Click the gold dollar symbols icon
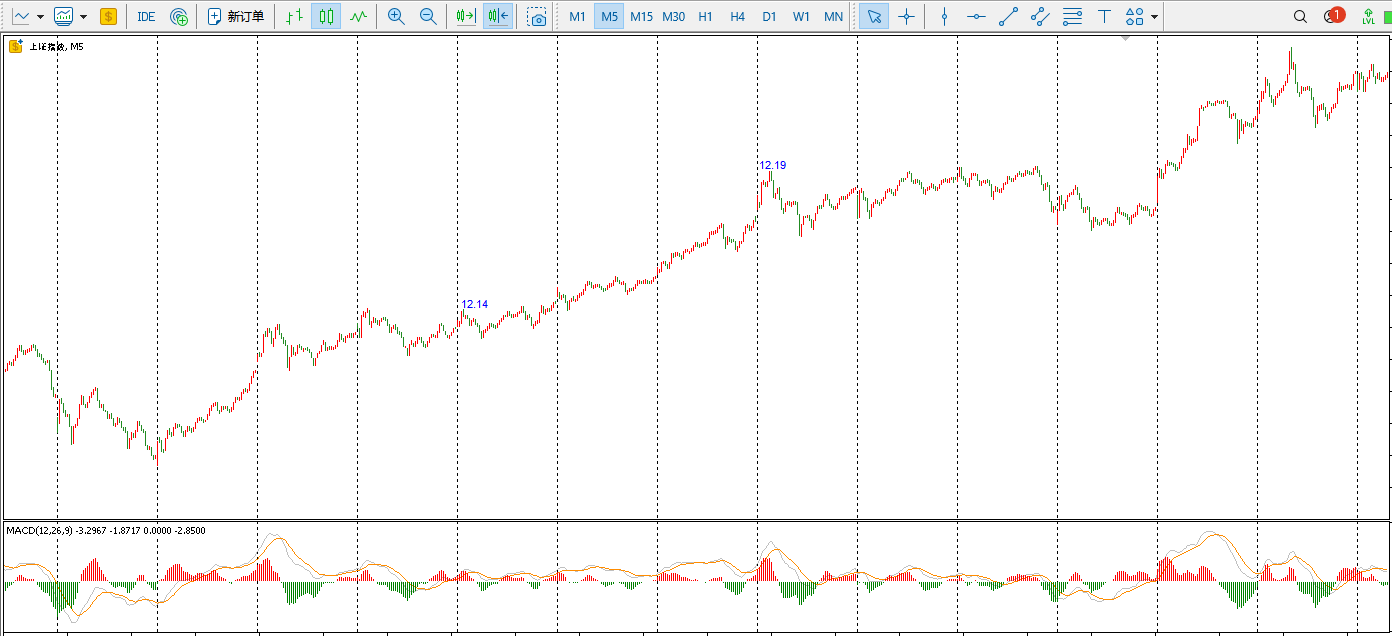The width and height of the screenshot is (1392, 636). pos(108,16)
